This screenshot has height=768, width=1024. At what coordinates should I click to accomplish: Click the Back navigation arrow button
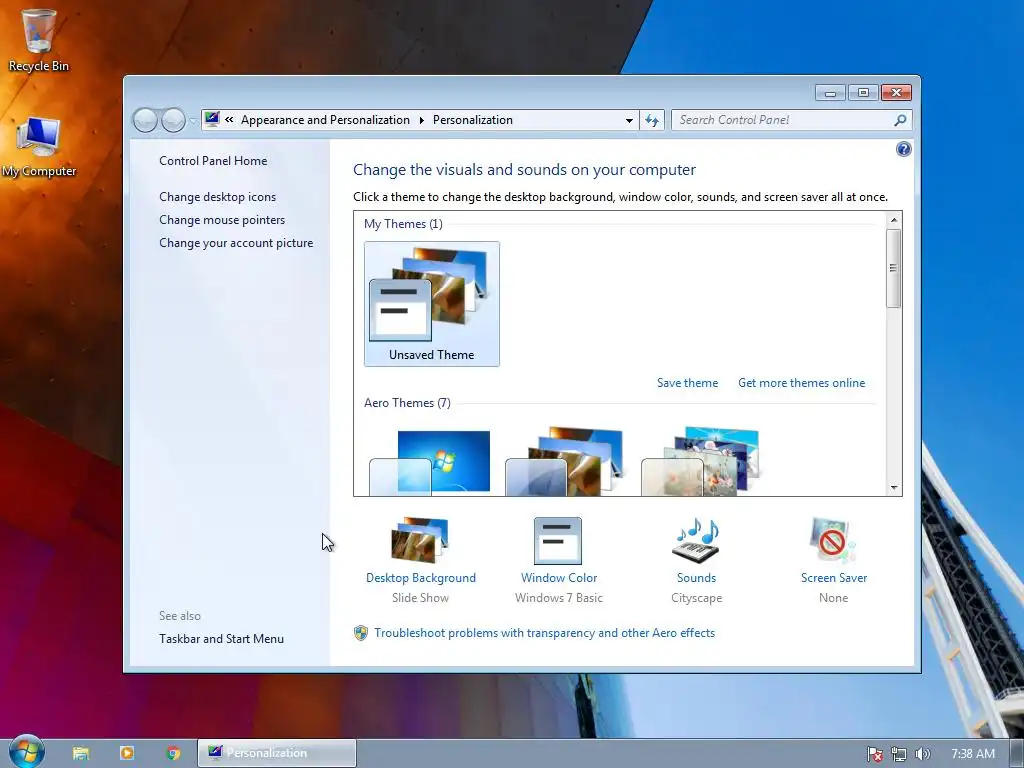145,120
